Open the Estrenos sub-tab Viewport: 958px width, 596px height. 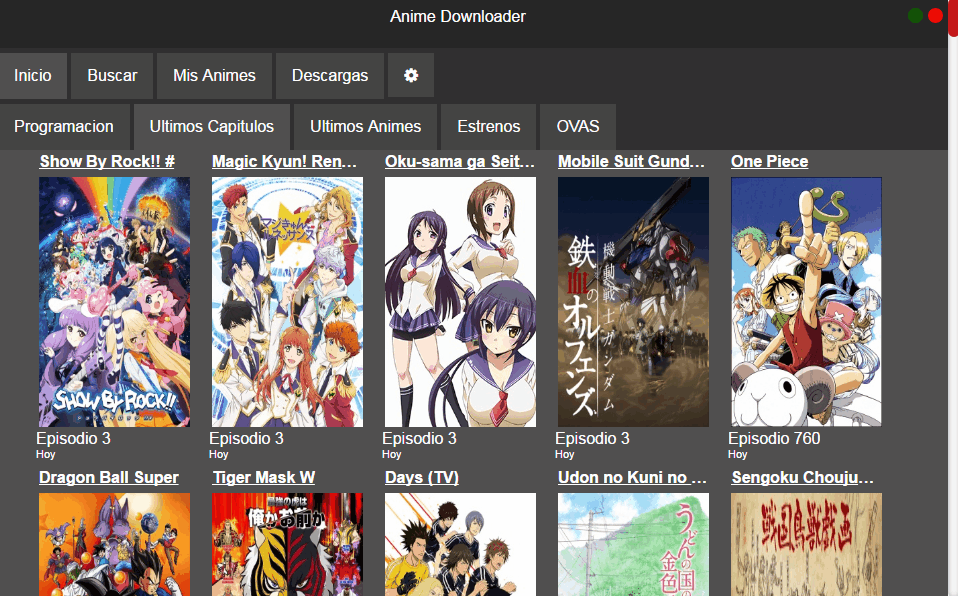[489, 127]
